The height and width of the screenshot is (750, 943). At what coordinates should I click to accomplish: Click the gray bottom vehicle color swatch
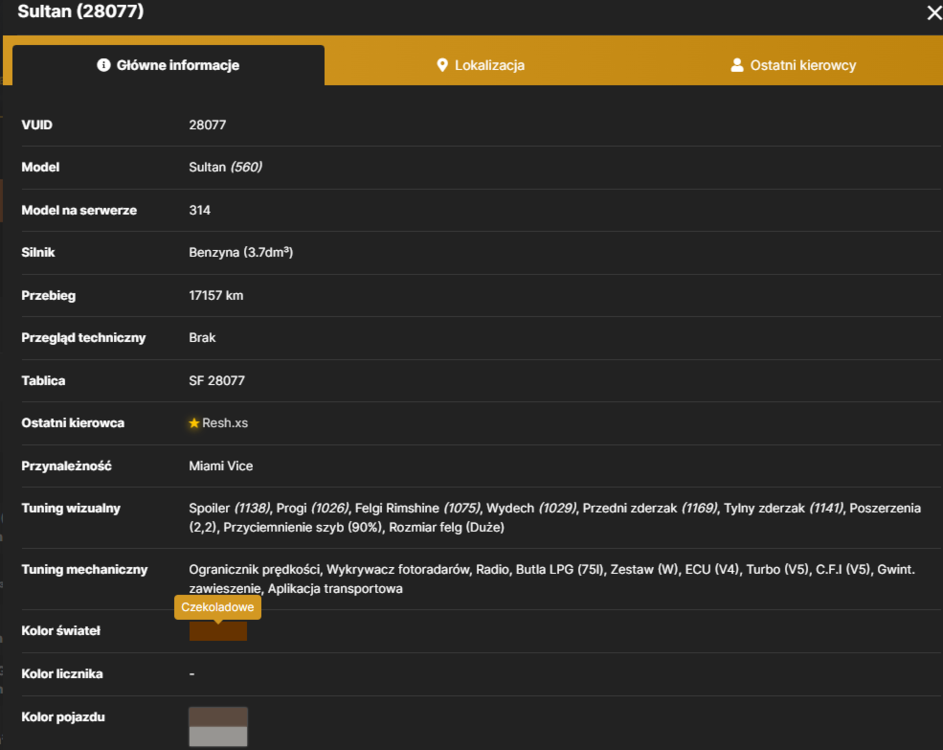(x=218, y=737)
